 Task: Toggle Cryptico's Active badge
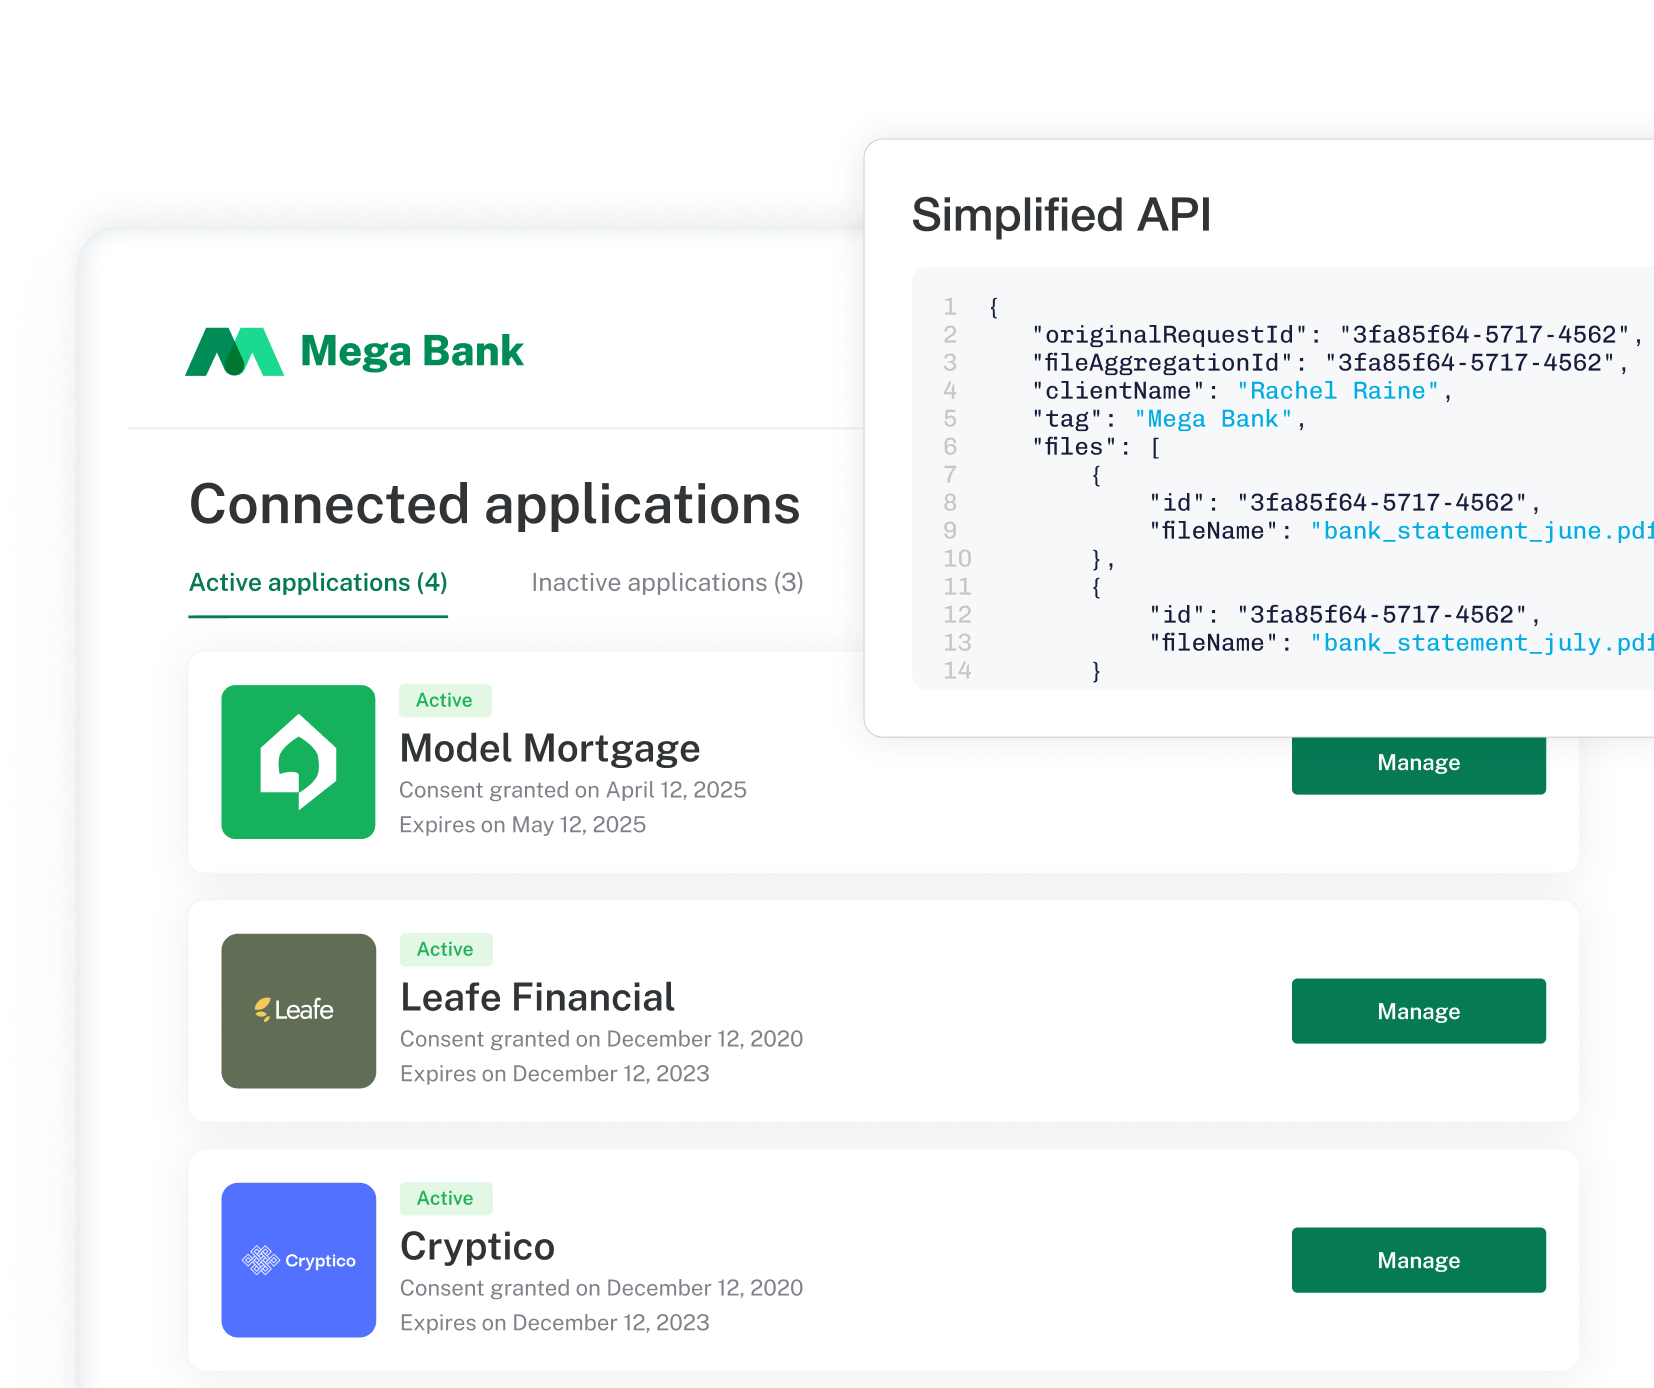tap(445, 1198)
